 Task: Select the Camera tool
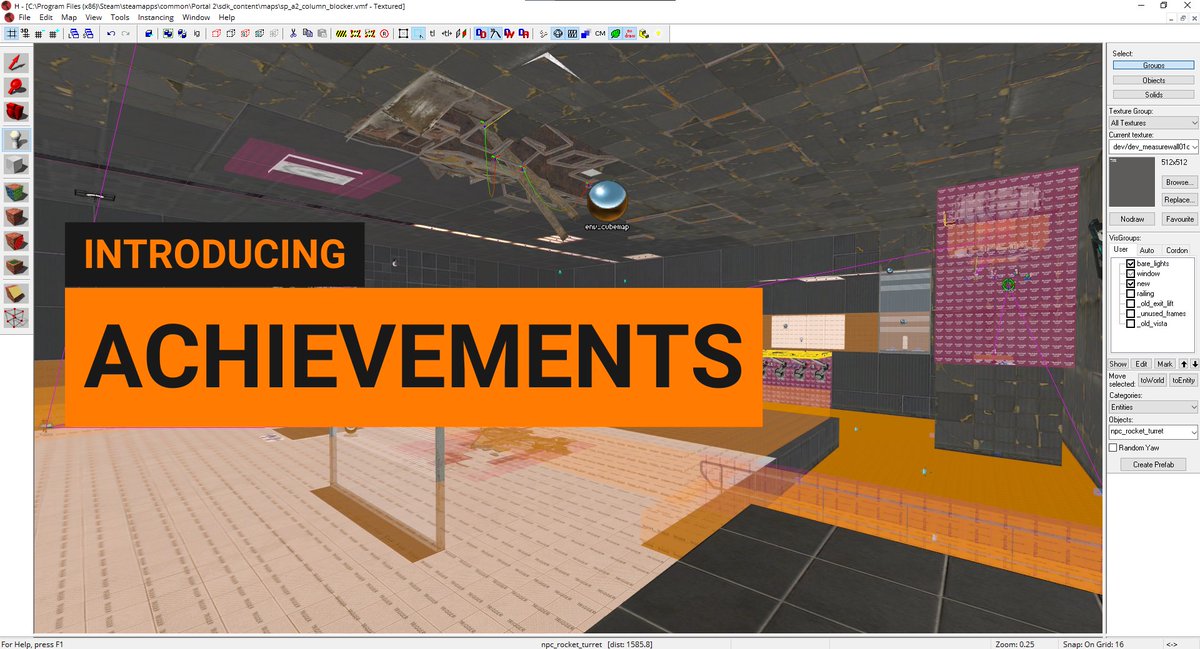coord(14,112)
